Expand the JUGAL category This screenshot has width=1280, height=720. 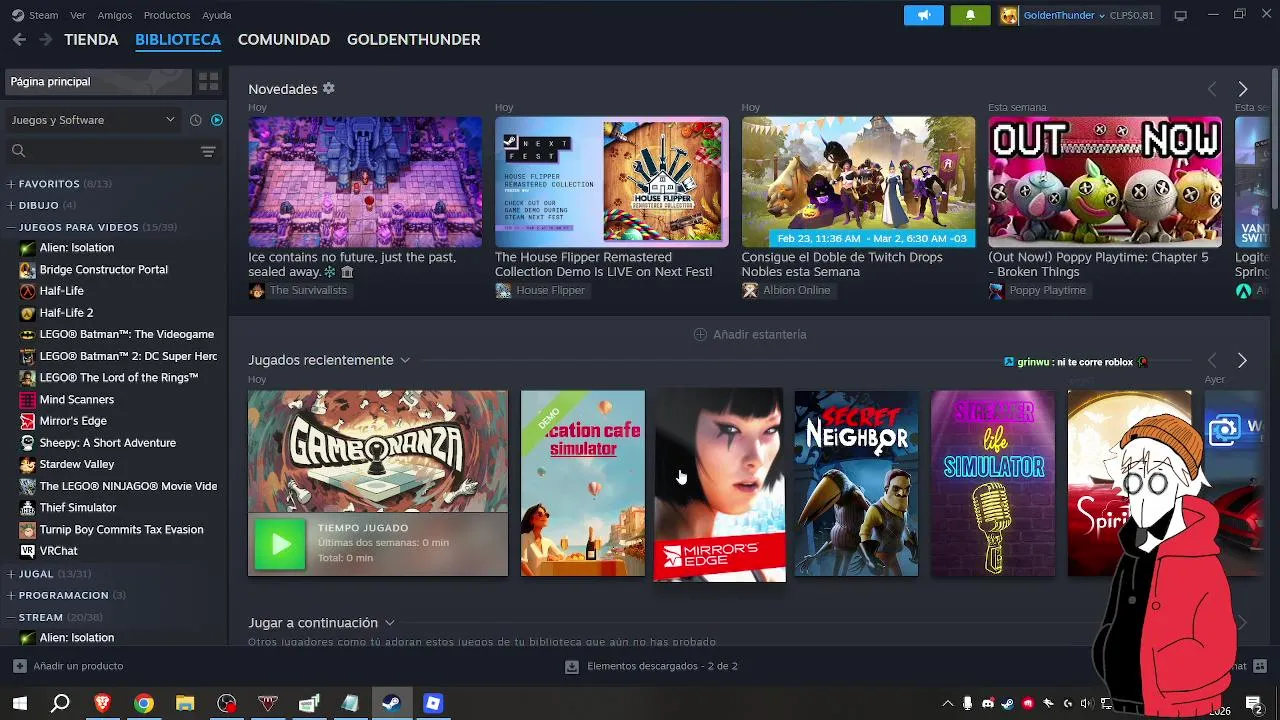coord(11,574)
